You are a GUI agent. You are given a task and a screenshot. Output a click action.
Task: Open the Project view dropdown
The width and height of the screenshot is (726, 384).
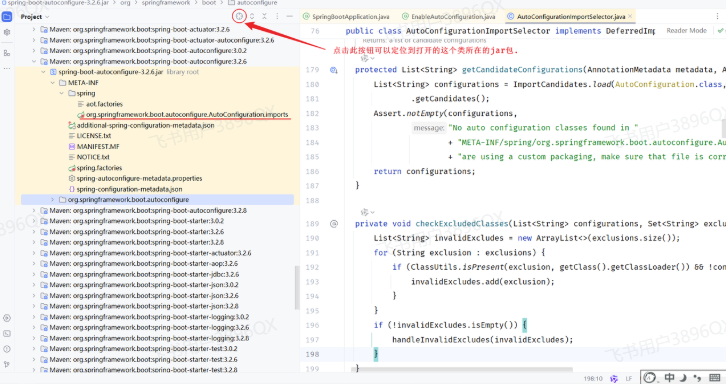pos(35,17)
